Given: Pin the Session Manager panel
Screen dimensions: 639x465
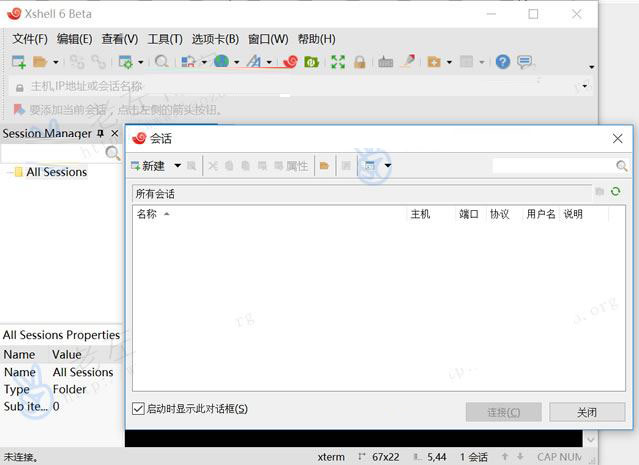Looking at the screenshot, I should [x=100, y=134].
